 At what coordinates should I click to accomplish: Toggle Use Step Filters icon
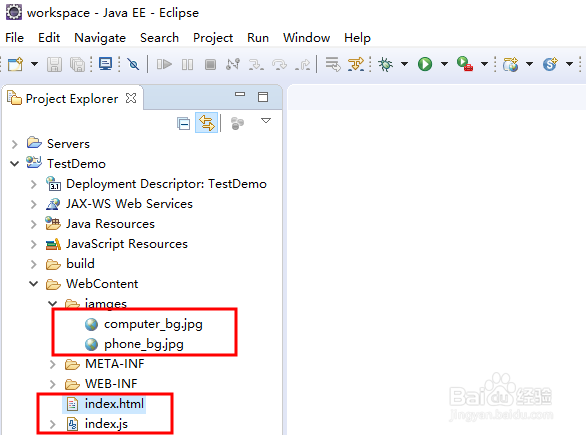click(355, 64)
